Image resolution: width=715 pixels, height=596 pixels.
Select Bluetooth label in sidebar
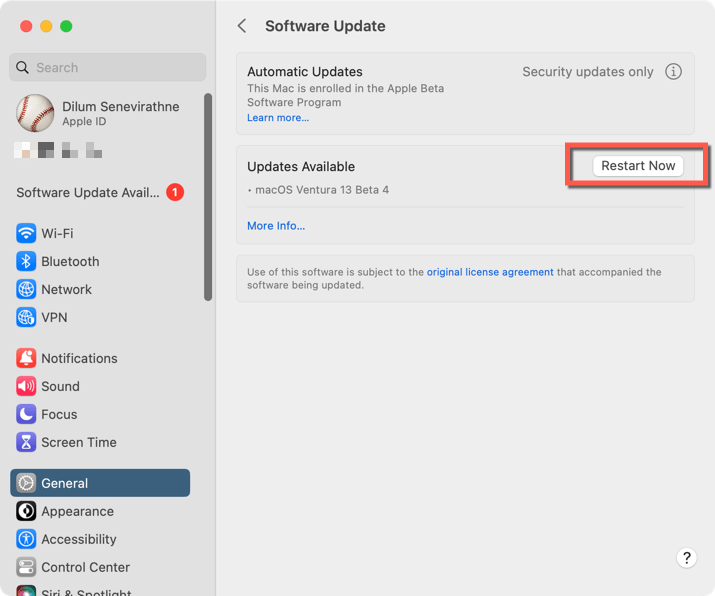coord(70,261)
